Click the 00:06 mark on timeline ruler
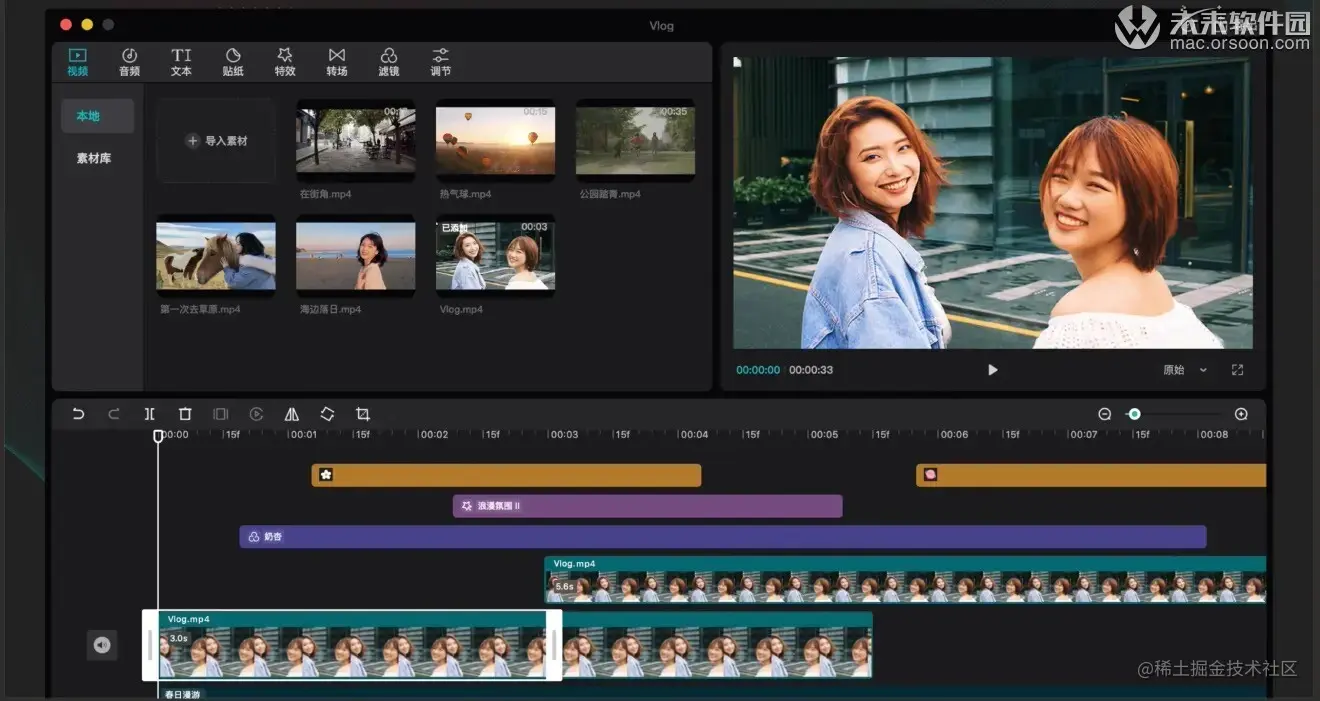 [x=955, y=435]
